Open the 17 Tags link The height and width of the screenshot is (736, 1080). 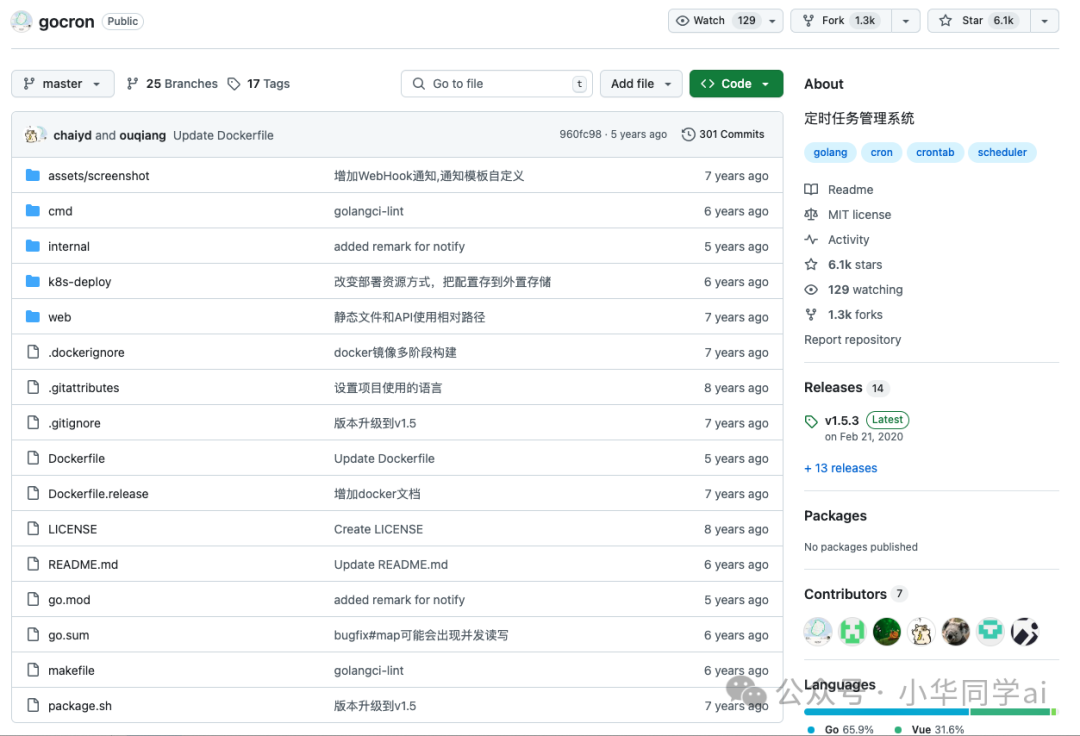coord(259,83)
